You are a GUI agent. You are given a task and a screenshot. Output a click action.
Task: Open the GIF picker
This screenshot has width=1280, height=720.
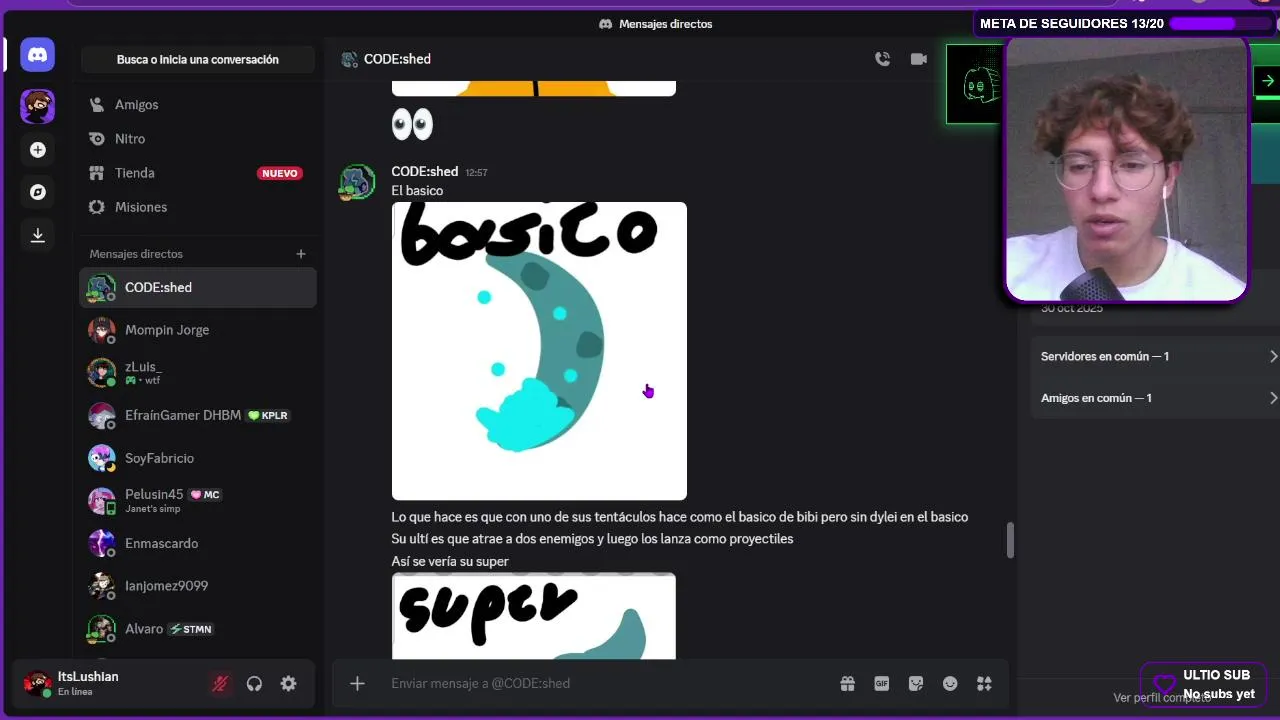(x=881, y=684)
